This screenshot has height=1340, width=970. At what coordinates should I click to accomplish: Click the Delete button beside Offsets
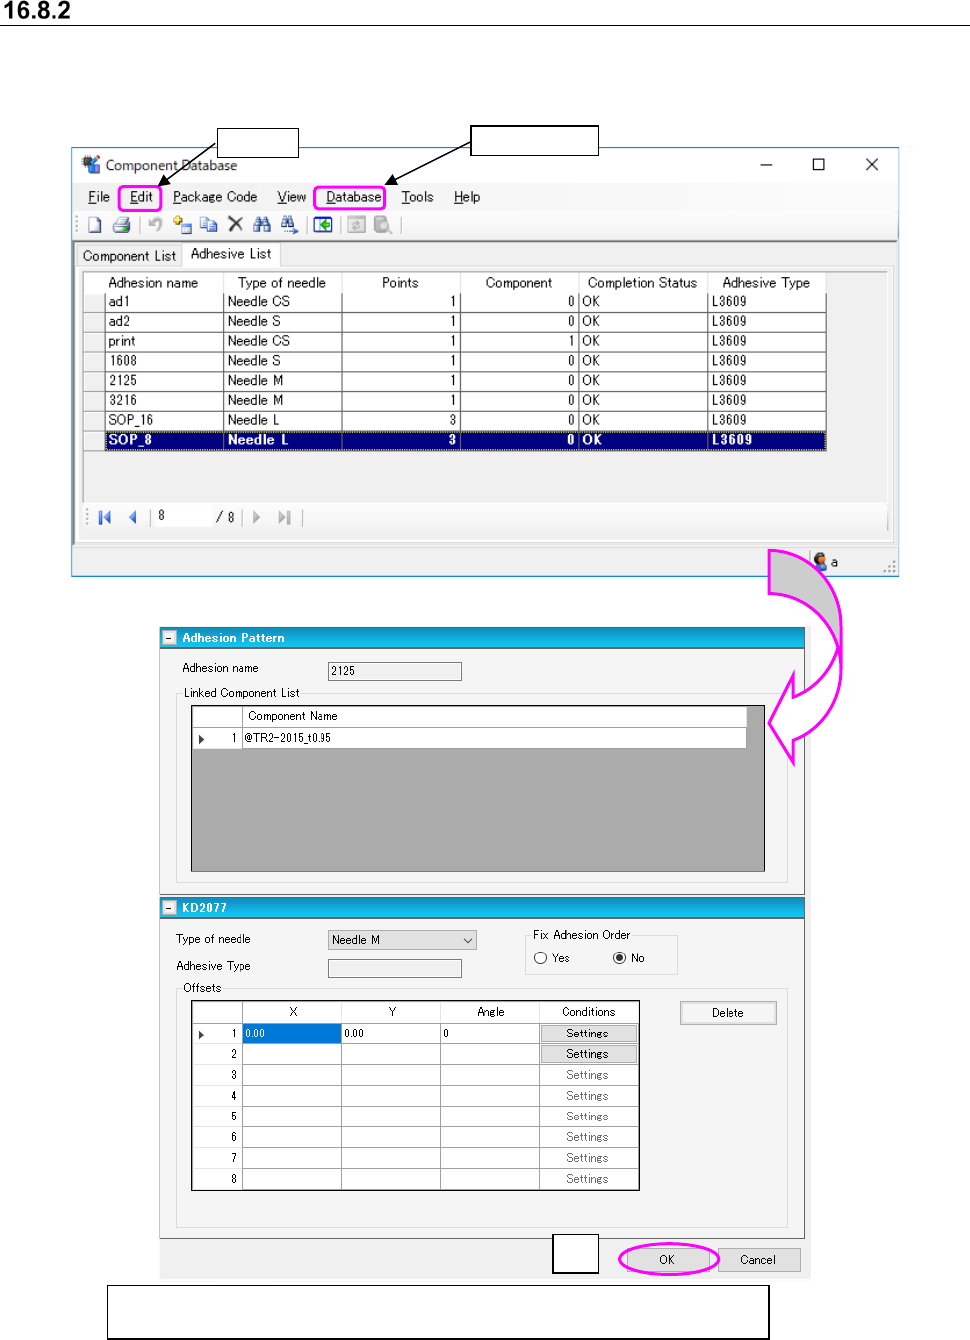[728, 1013]
